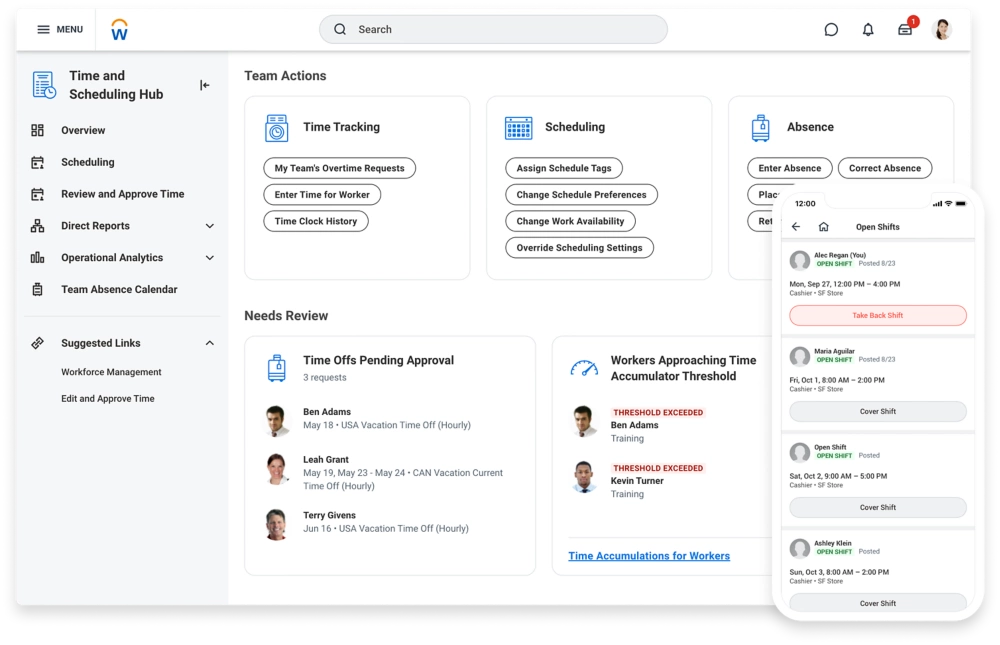The image size is (1000, 645).
Task: Open the main MENU
Action: click(x=60, y=30)
